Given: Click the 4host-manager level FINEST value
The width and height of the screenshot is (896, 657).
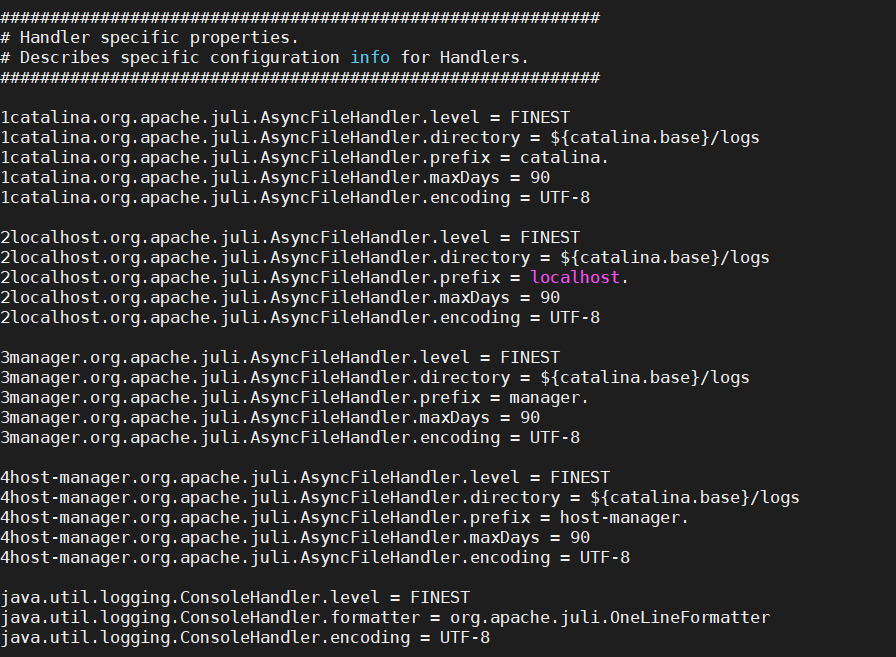Looking at the screenshot, I should pos(580,478).
